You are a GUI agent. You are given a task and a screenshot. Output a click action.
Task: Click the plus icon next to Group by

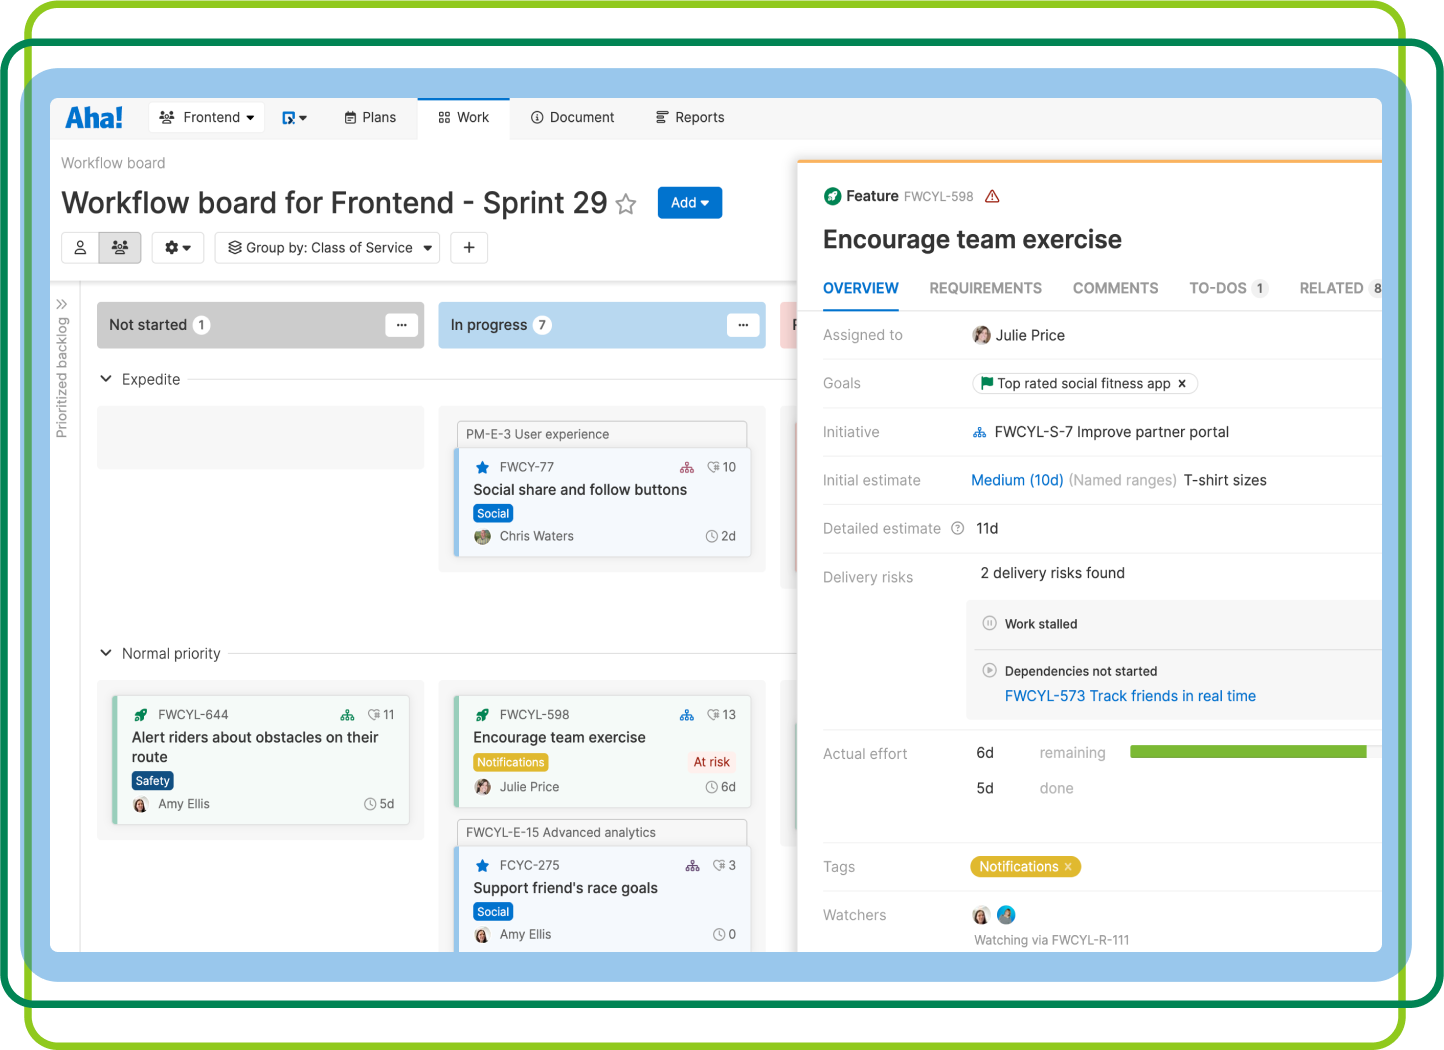(x=469, y=248)
